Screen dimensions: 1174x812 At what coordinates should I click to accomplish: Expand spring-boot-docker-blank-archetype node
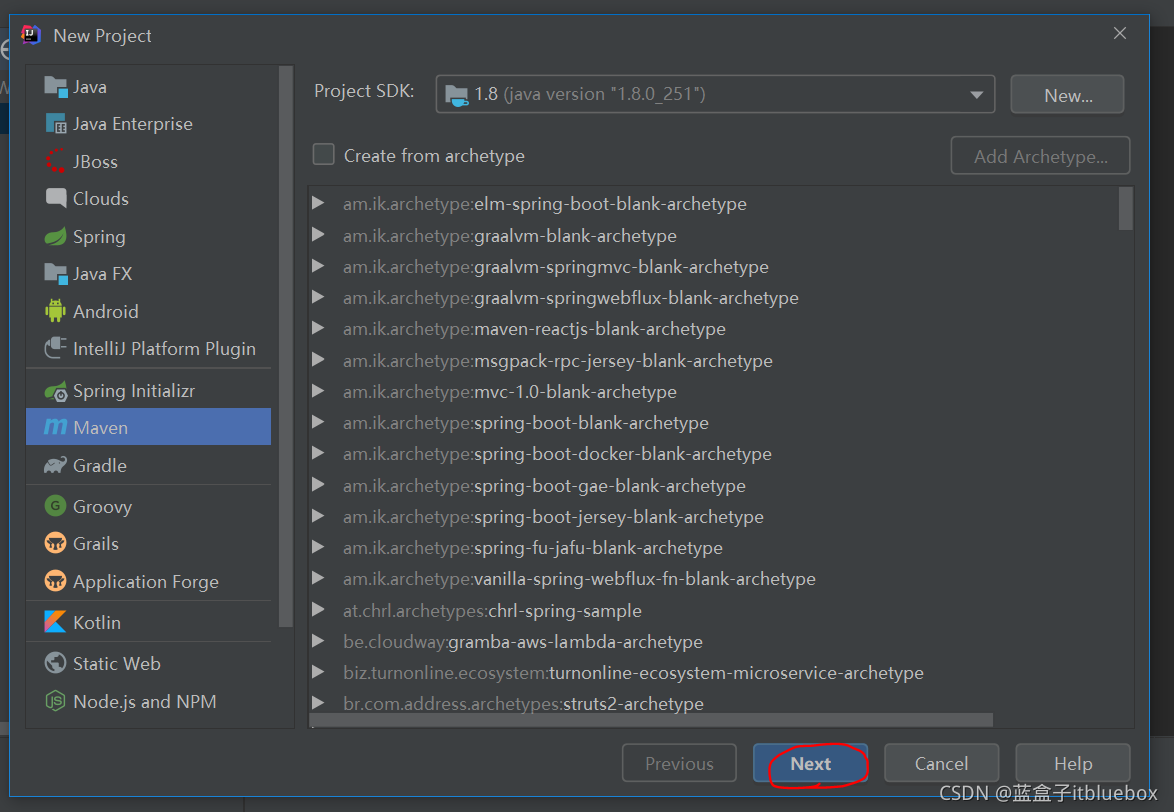click(318, 454)
